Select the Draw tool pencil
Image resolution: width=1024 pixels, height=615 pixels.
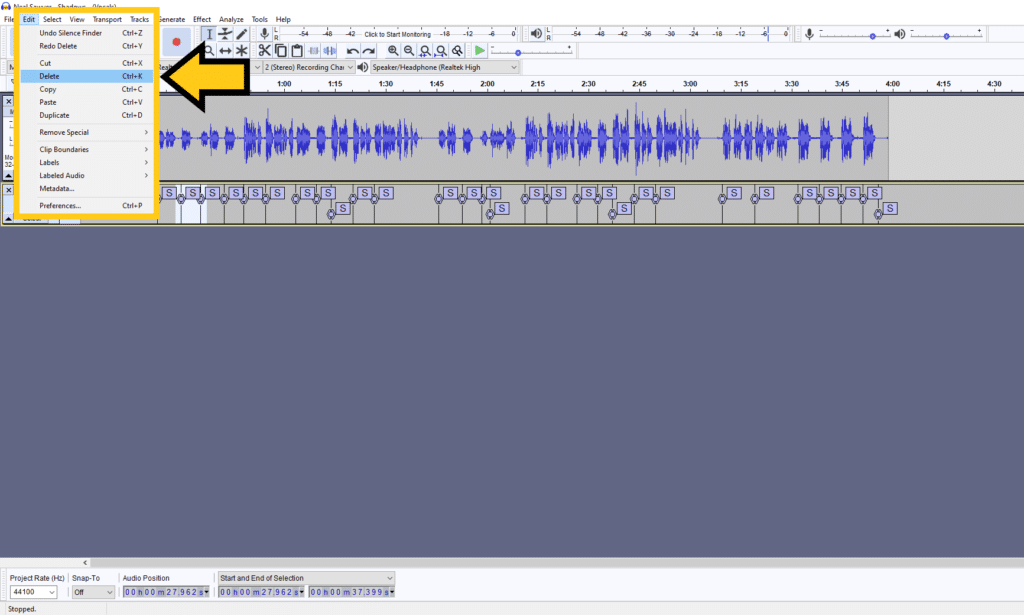pos(241,32)
